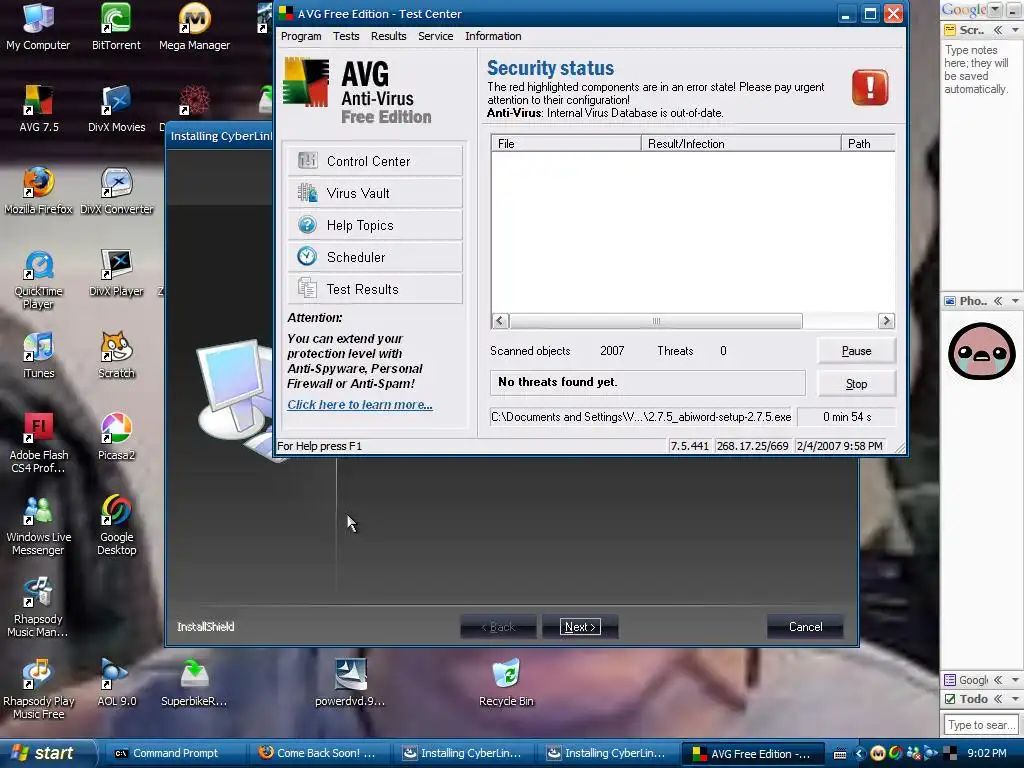Open the Results menu
This screenshot has height=768, width=1024.
389,36
